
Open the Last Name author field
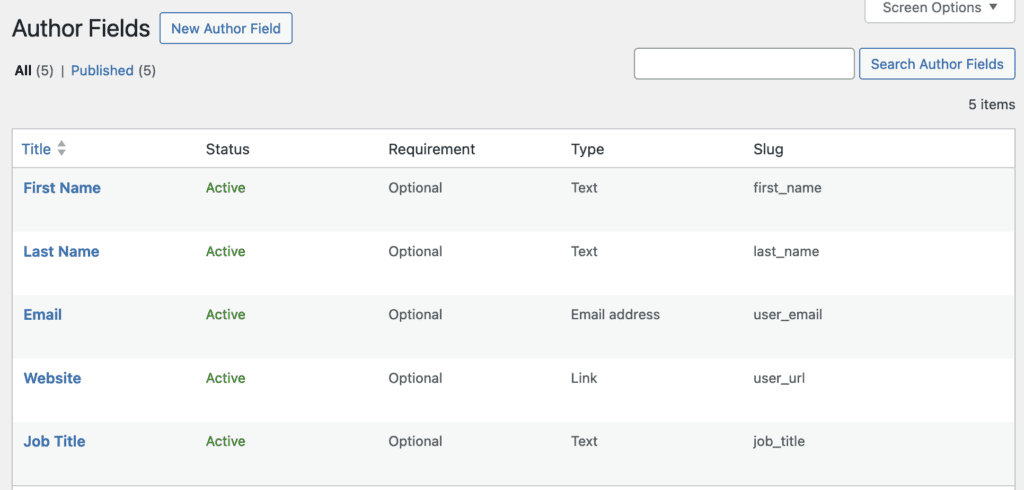(x=61, y=252)
